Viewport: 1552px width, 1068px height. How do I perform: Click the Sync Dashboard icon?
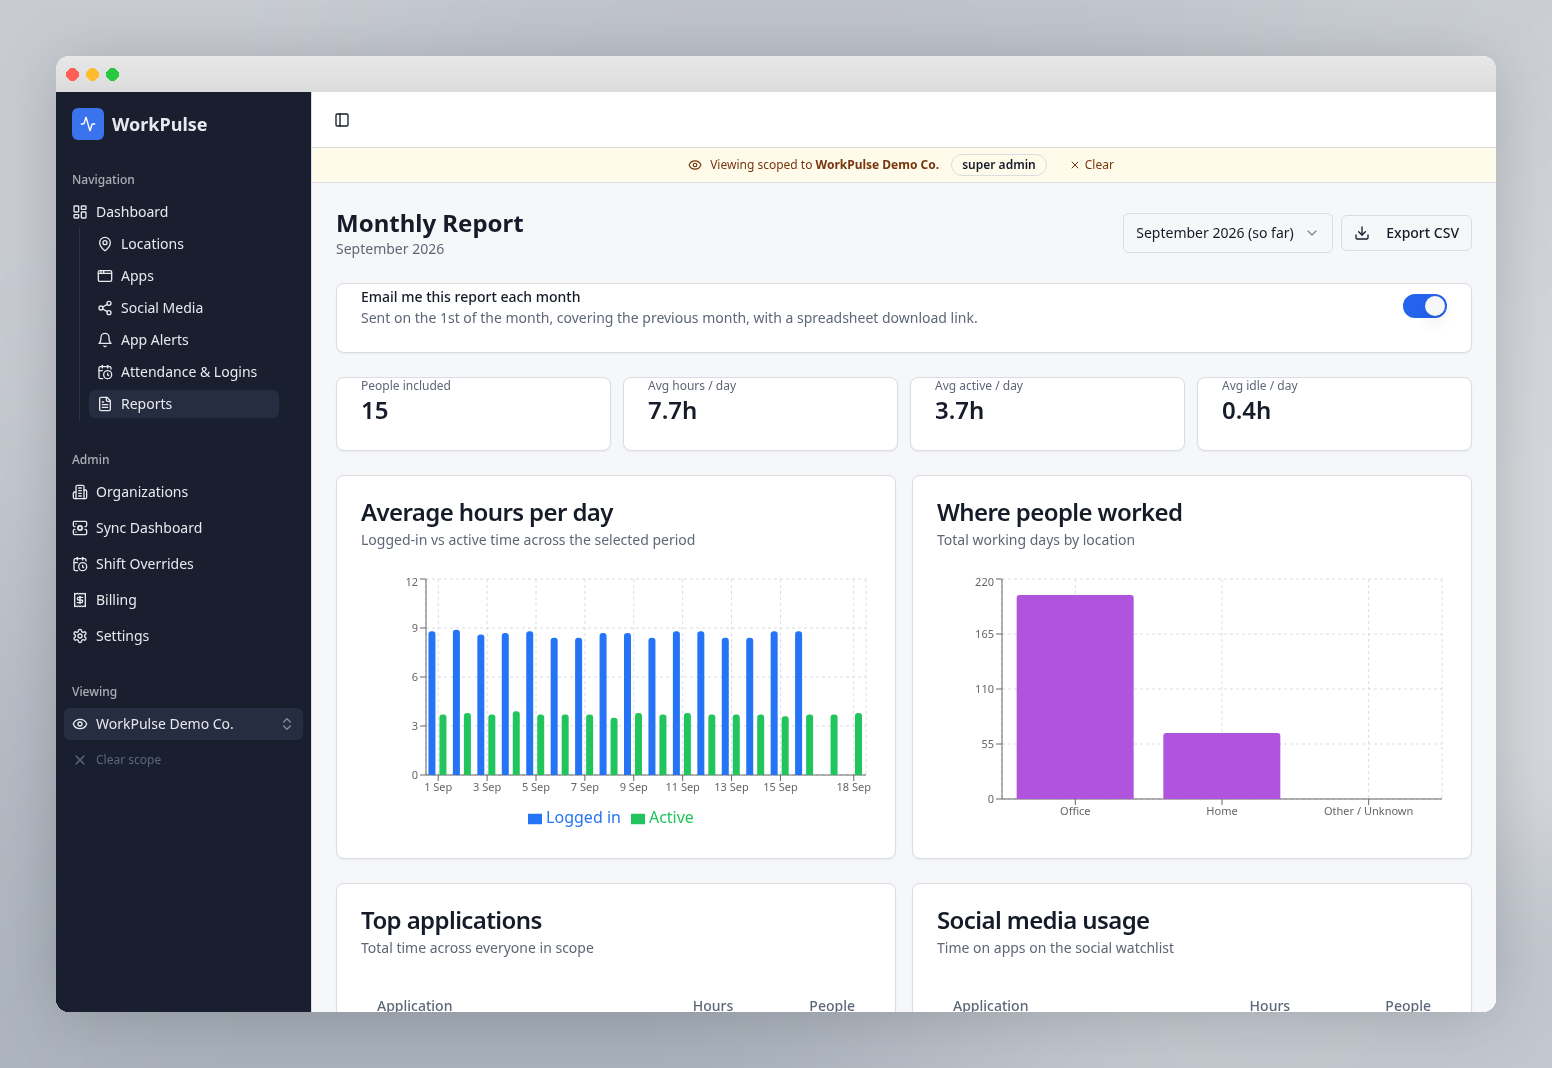(x=80, y=528)
